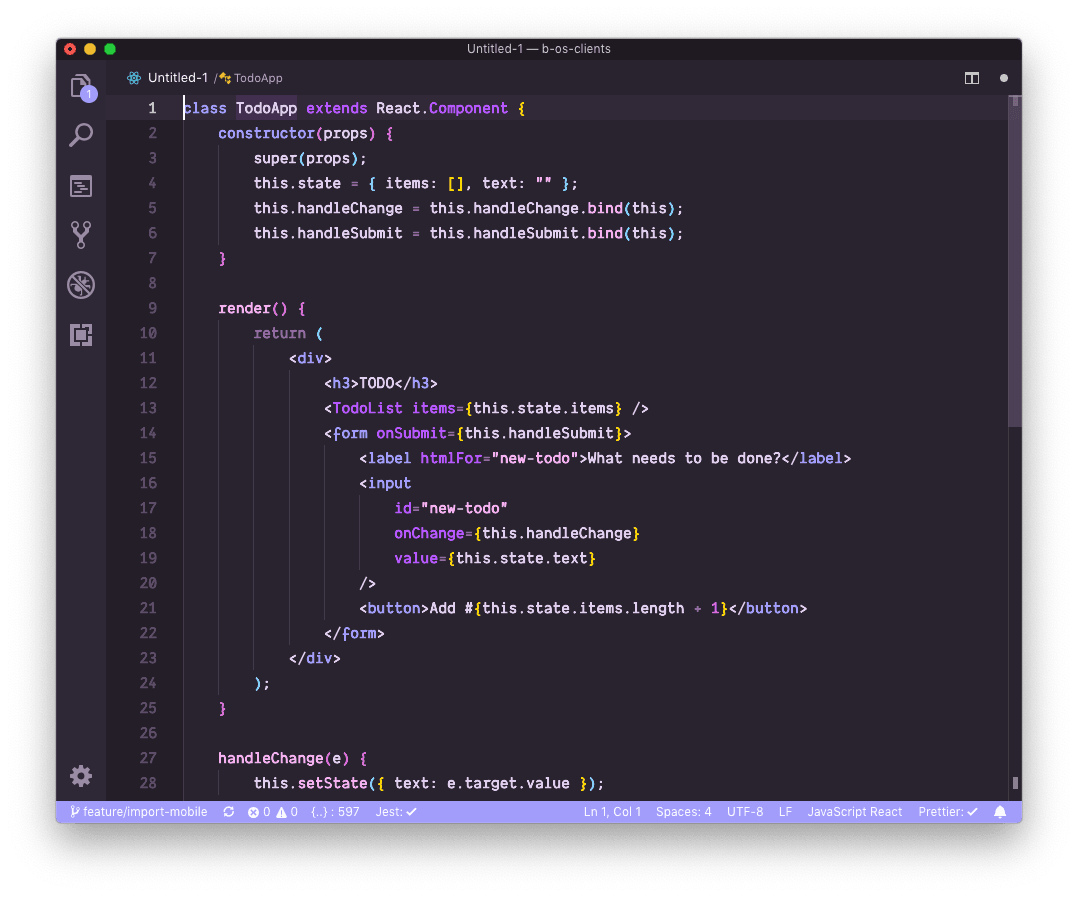
Task: Click the yellow minimize window button
Action: pyautogui.click(x=90, y=49)
